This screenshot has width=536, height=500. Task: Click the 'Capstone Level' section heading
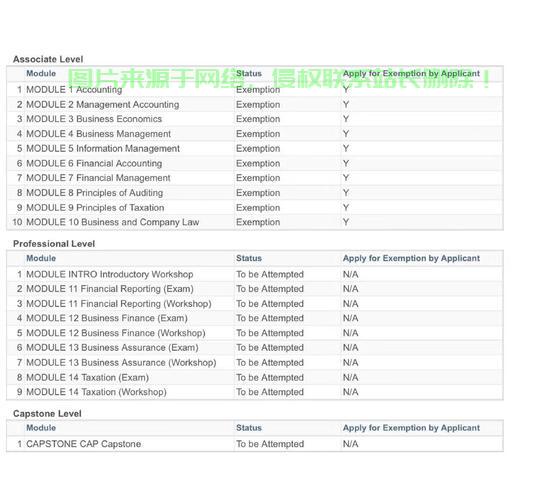pos(47,414)
